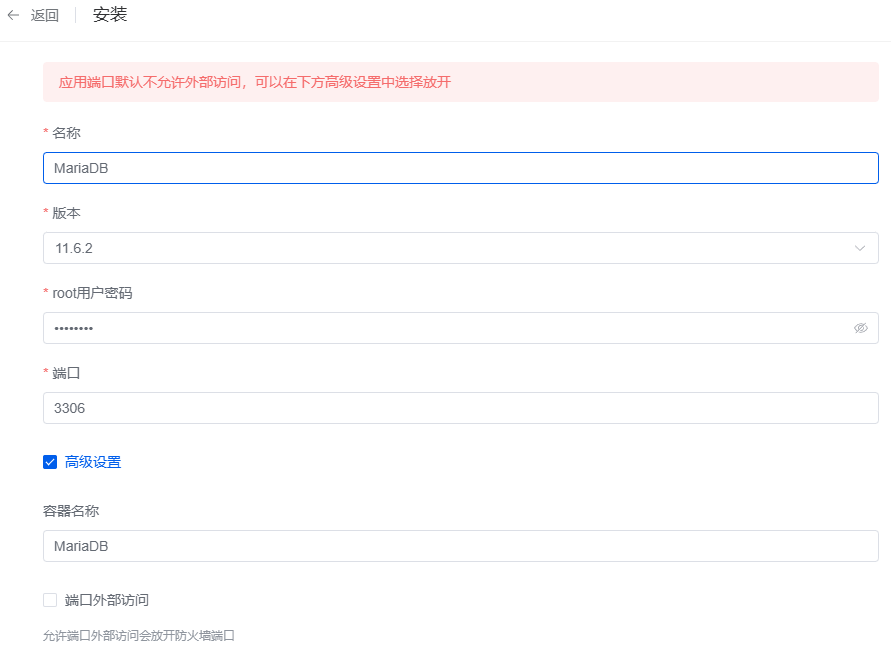Viewport: 891px width, 660px height.
Task: Click the back arrow icon
Action: (14, 15)
